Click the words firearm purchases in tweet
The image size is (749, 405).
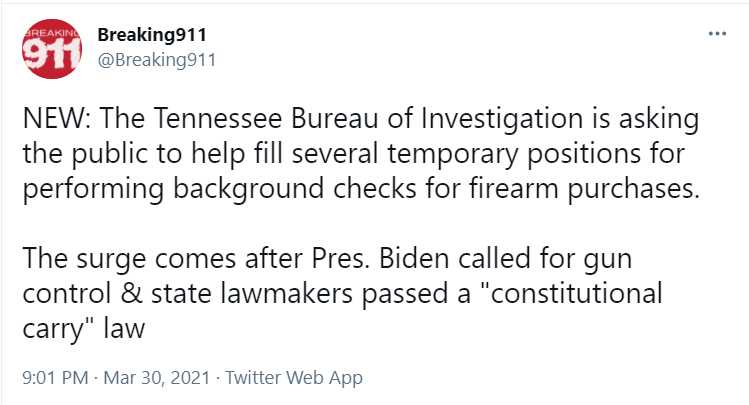coord(584,189)
